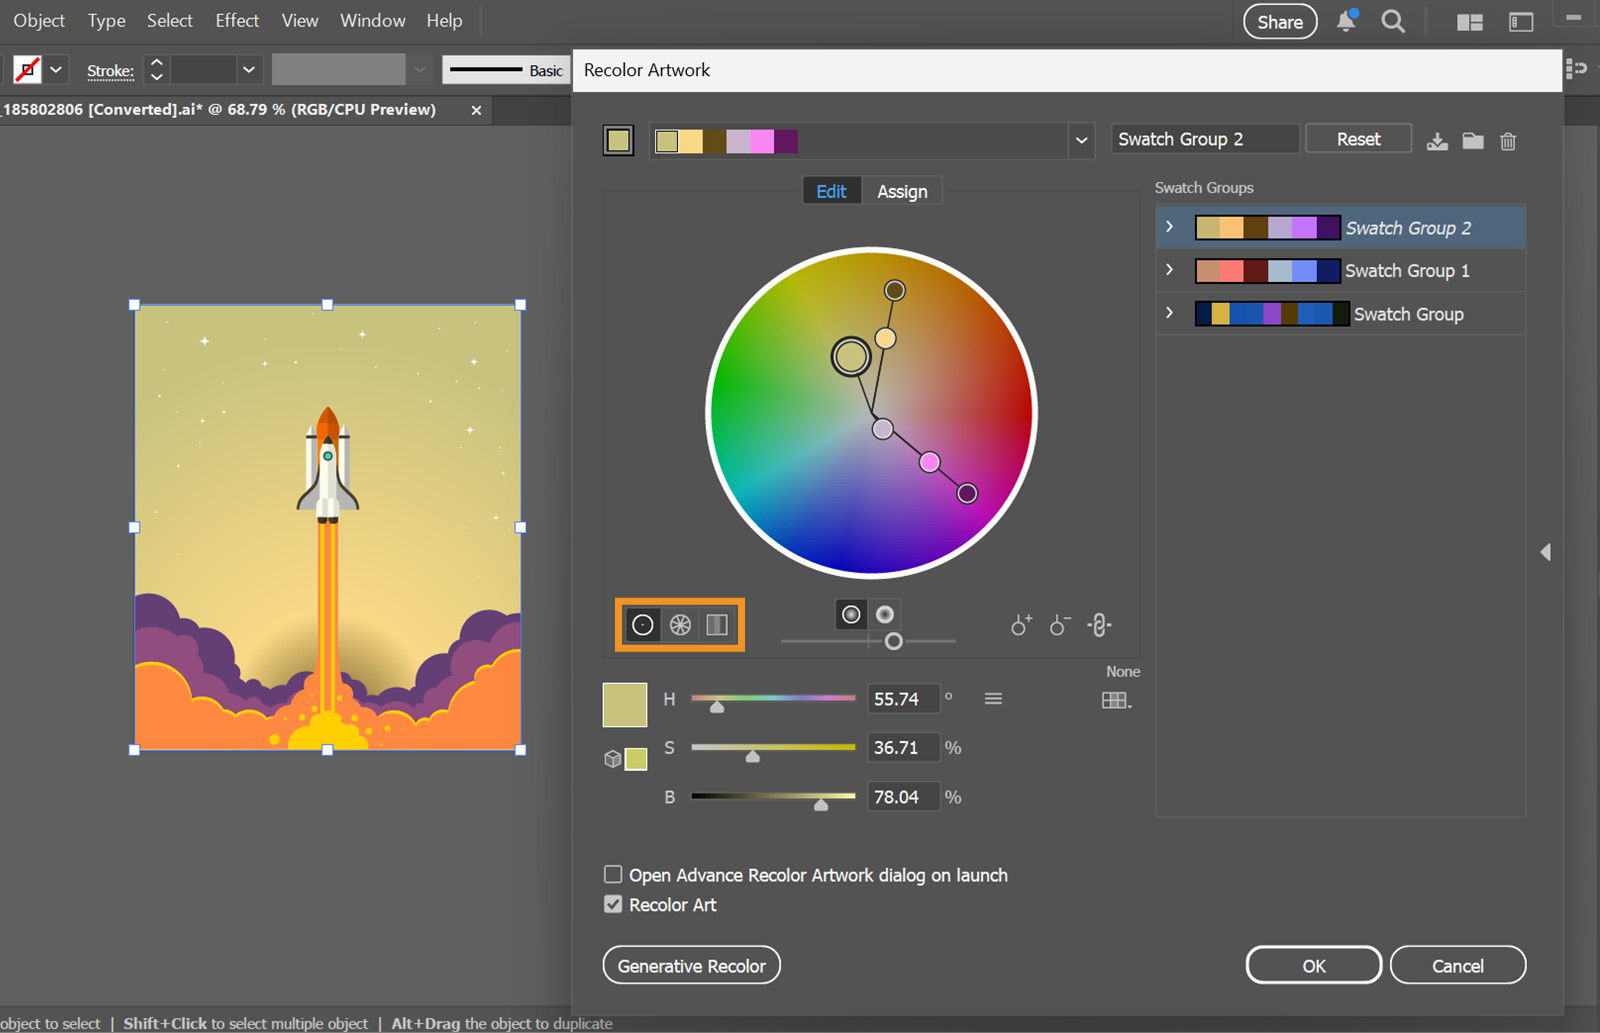1600x1033 pixels.
Task: Delete the swatch group with trash icon
Action: coord(1508,141)
